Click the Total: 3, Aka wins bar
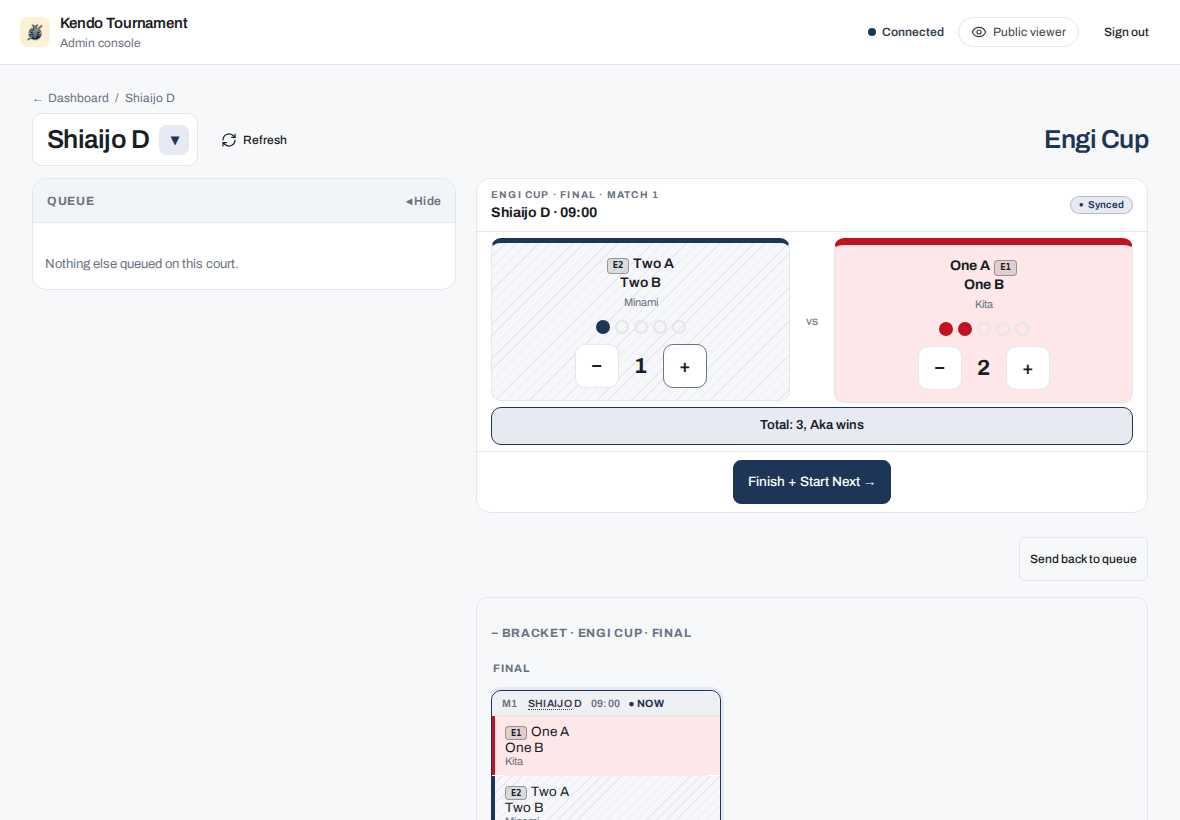 pos(812,426)
